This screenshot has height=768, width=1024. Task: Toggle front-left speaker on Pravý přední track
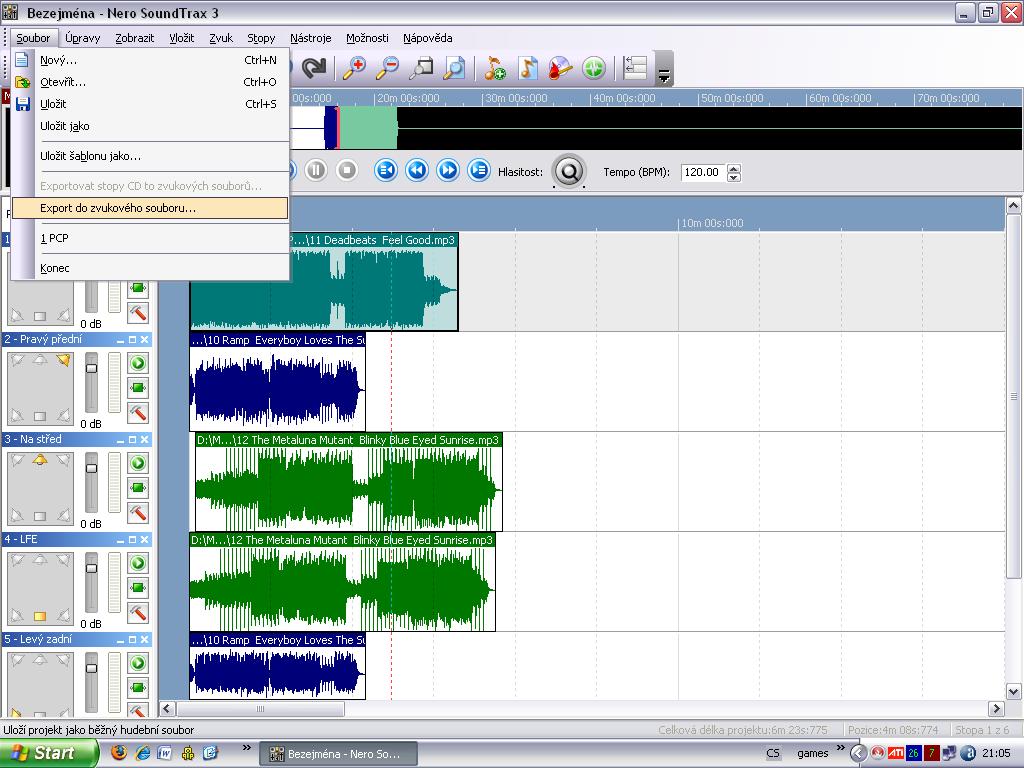pyautogui.click(x=17, y=360)
